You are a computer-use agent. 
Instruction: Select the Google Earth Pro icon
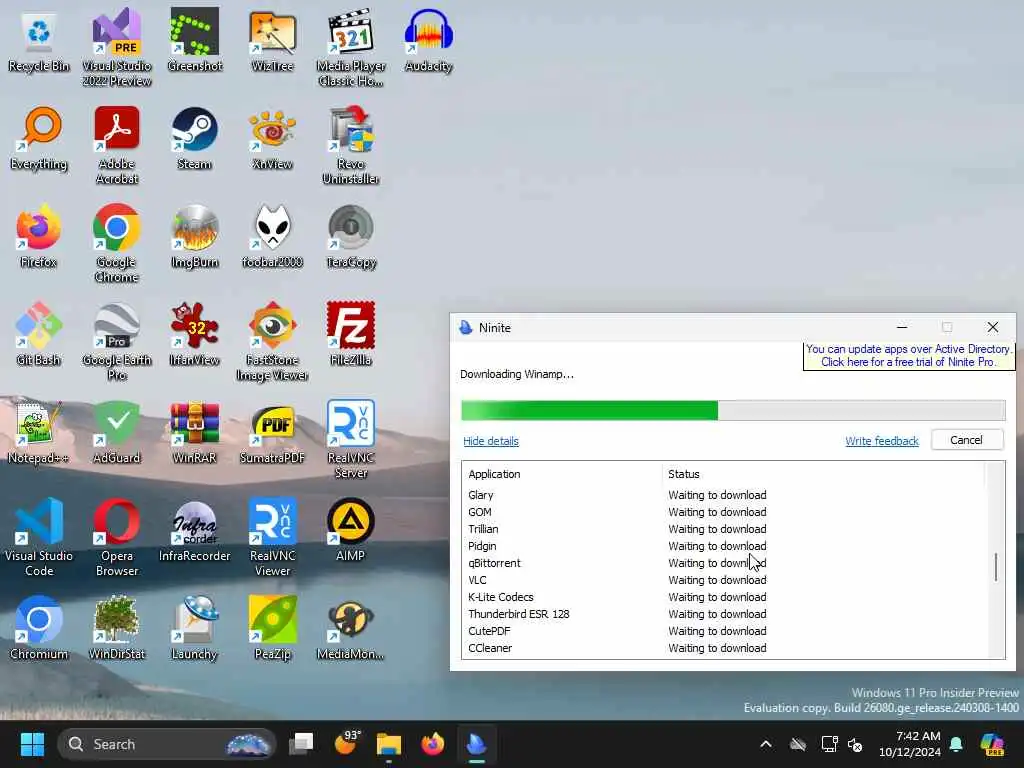click(117, 342)
